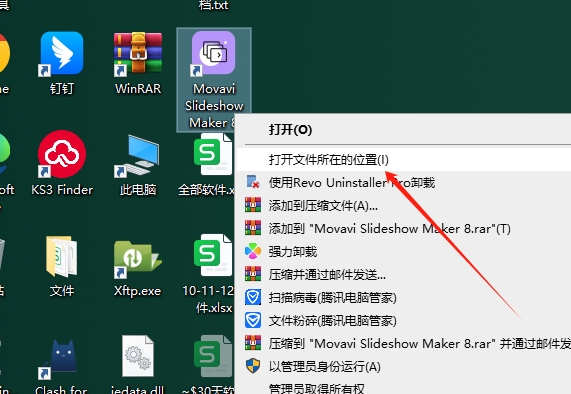The width and height of the screenshot is (571, 394).
Task: Click the blue shield icon beside 文件粉碎
Action: 253,320
